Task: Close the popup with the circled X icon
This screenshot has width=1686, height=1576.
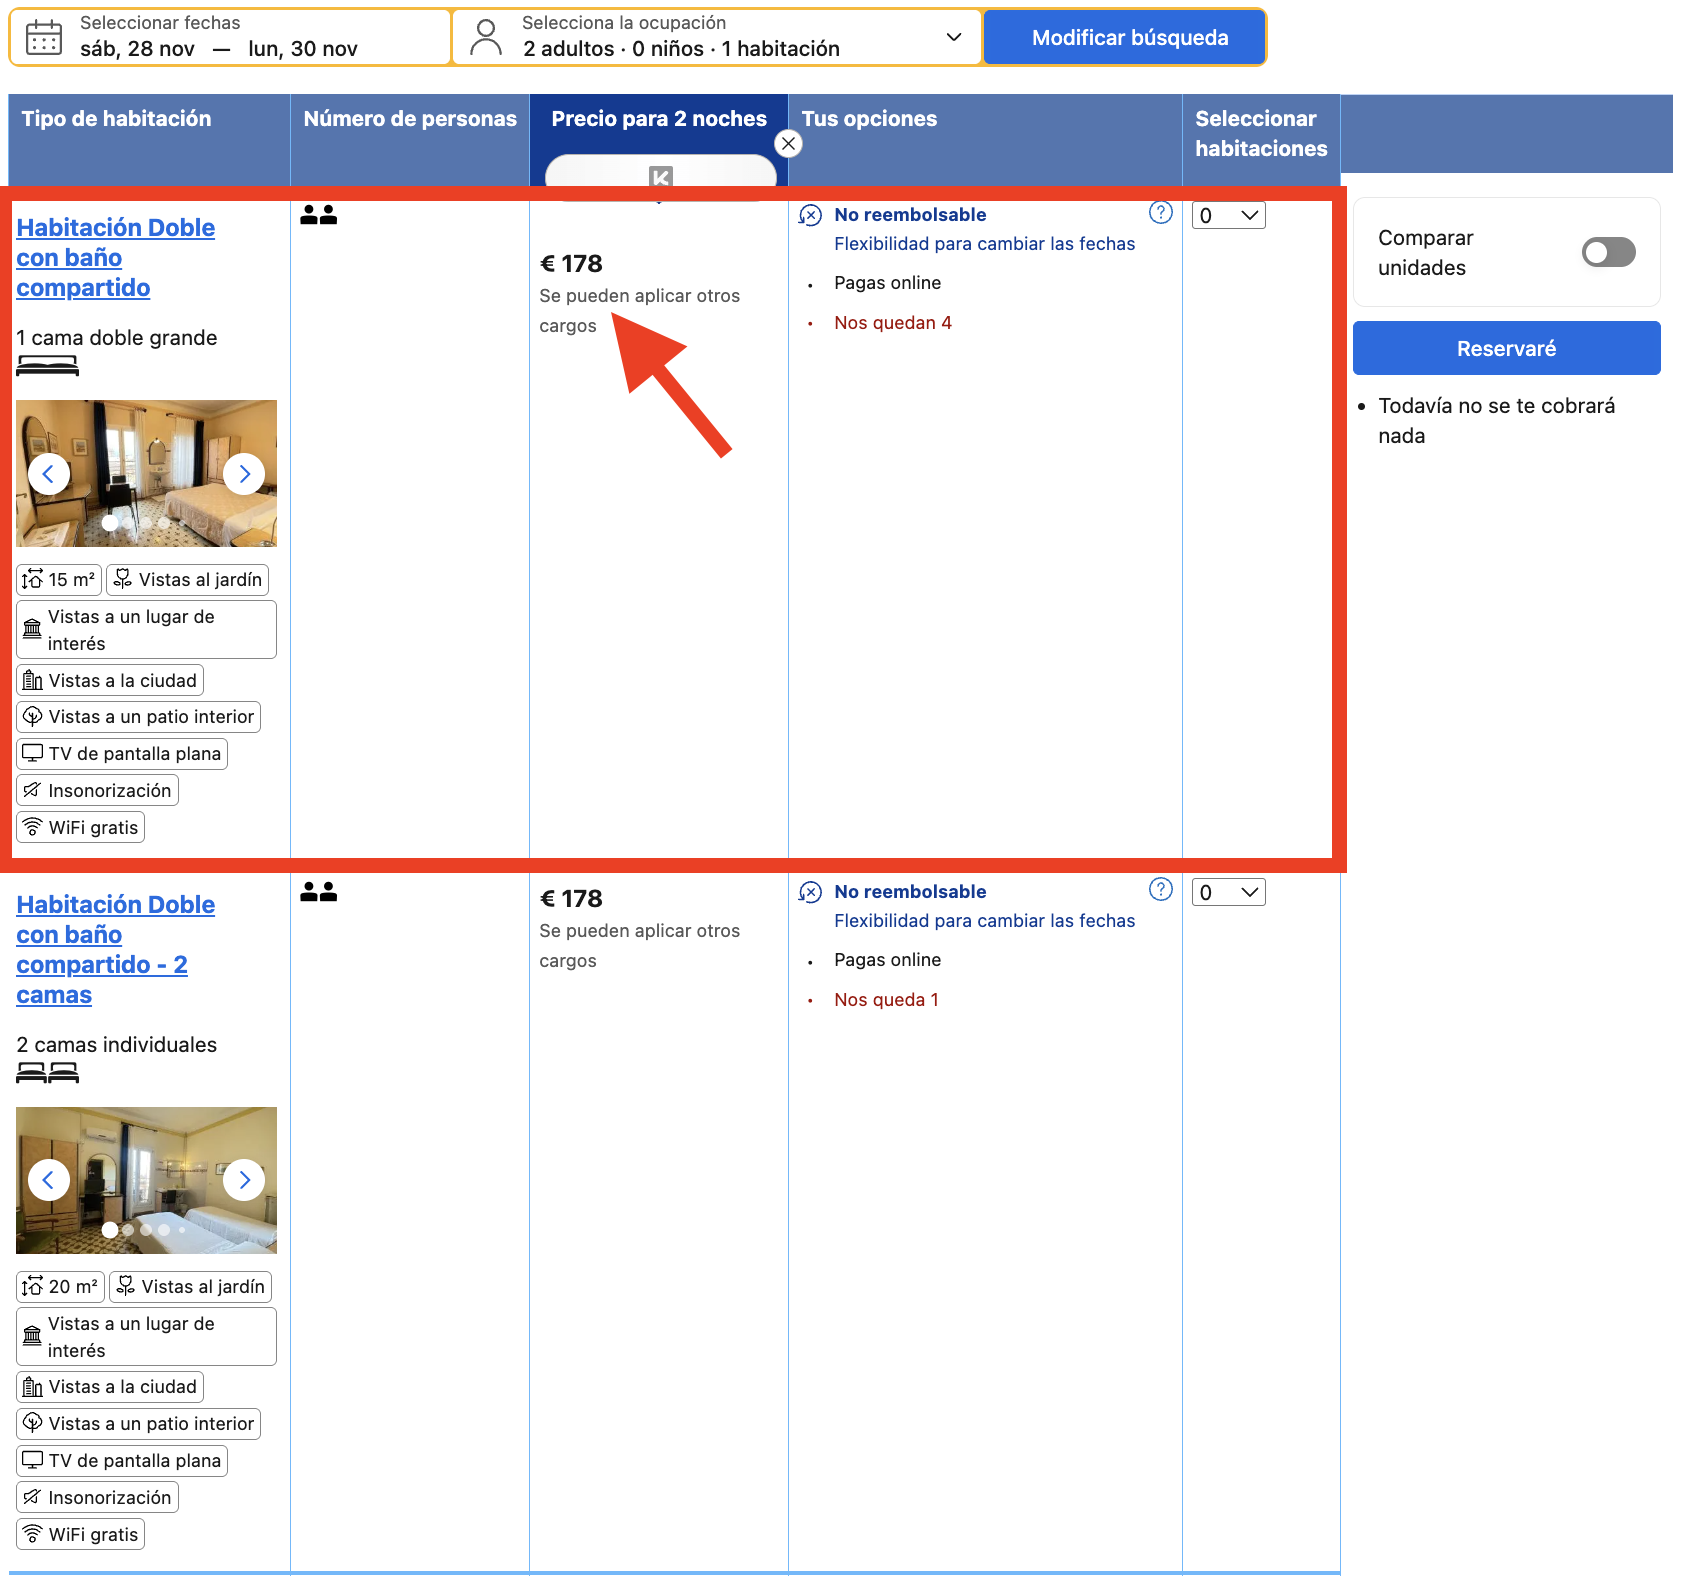Action: pyautogui.click(x=788, y=144)
